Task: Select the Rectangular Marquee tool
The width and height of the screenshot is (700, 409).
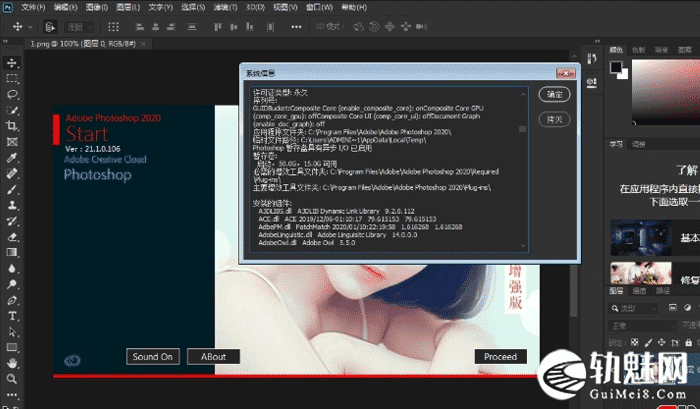Action: point(12,79)
